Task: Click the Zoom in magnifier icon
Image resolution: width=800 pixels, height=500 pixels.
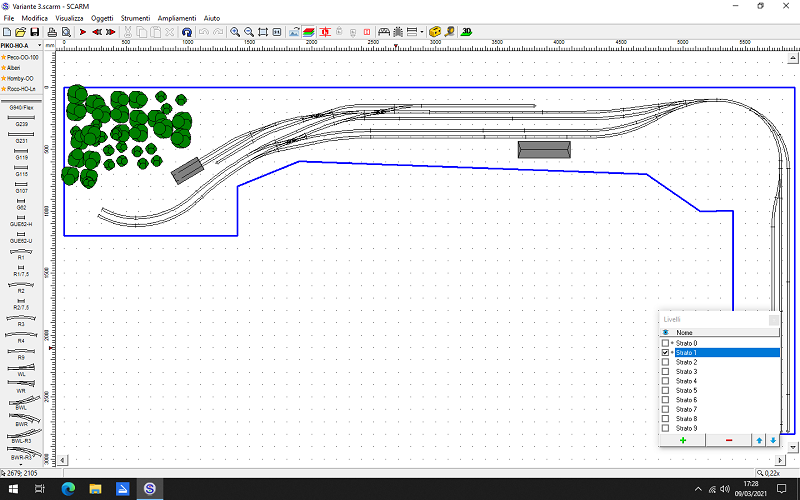Action: click(235, 32)
